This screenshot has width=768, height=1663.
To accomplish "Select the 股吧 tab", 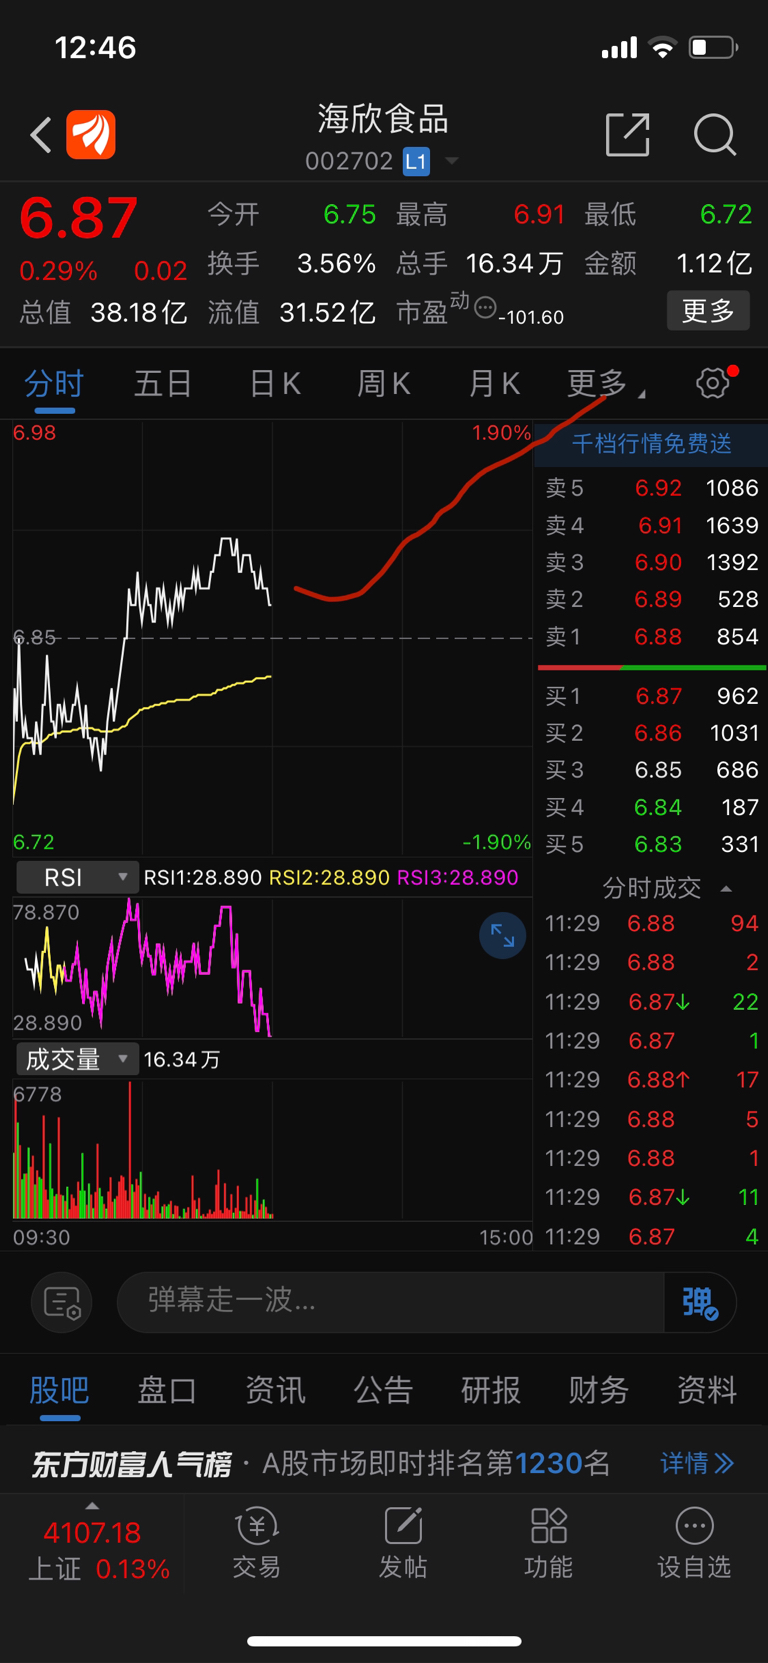I will tap(59, 1390).
